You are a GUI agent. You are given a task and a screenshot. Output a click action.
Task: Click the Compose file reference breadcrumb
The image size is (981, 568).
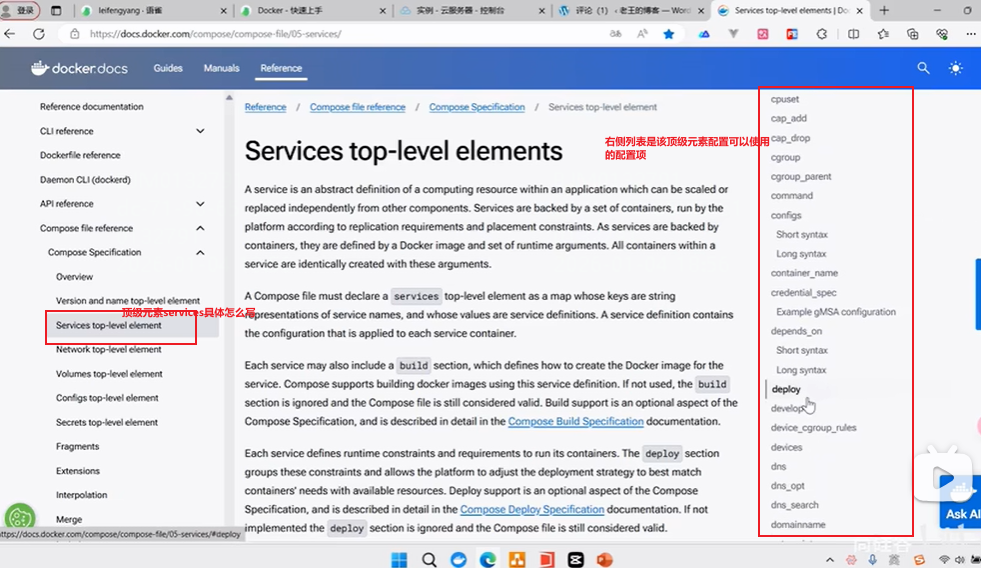pos(357,107)
